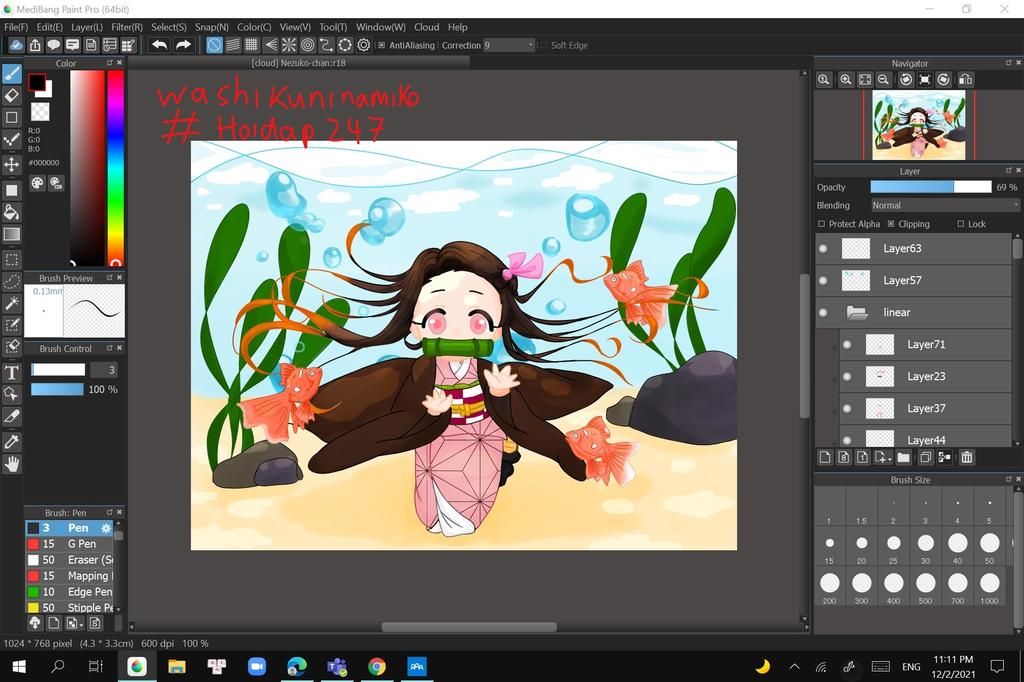Open the File menu
The height and width of the screenshot is (682, 1024).
point(16,27)
